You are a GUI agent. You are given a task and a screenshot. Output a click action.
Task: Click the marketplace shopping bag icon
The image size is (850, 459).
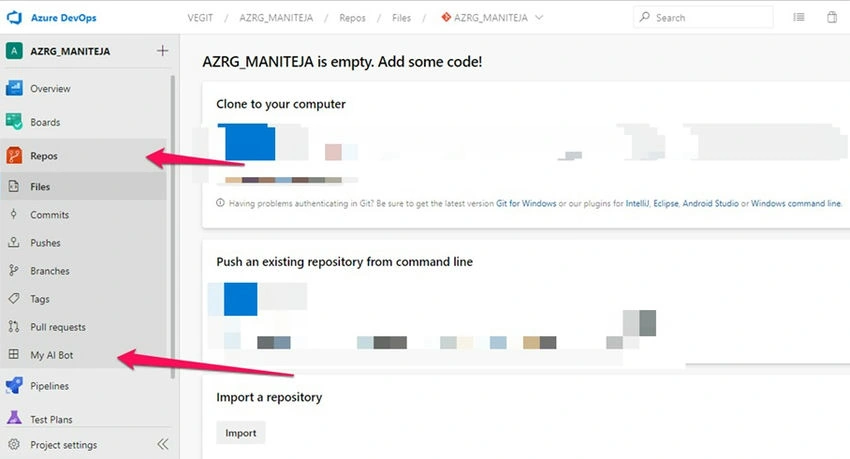coord(832,17)
